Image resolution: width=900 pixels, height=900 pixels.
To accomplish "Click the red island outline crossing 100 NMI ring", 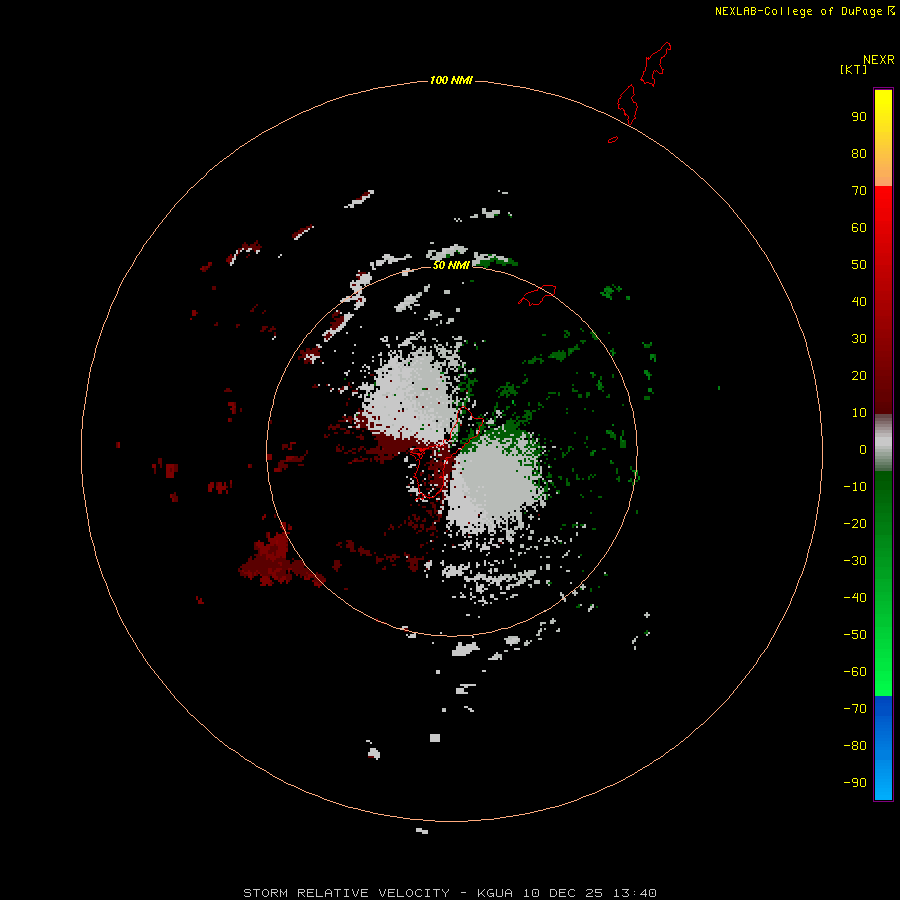I will [x=627, y=104].
